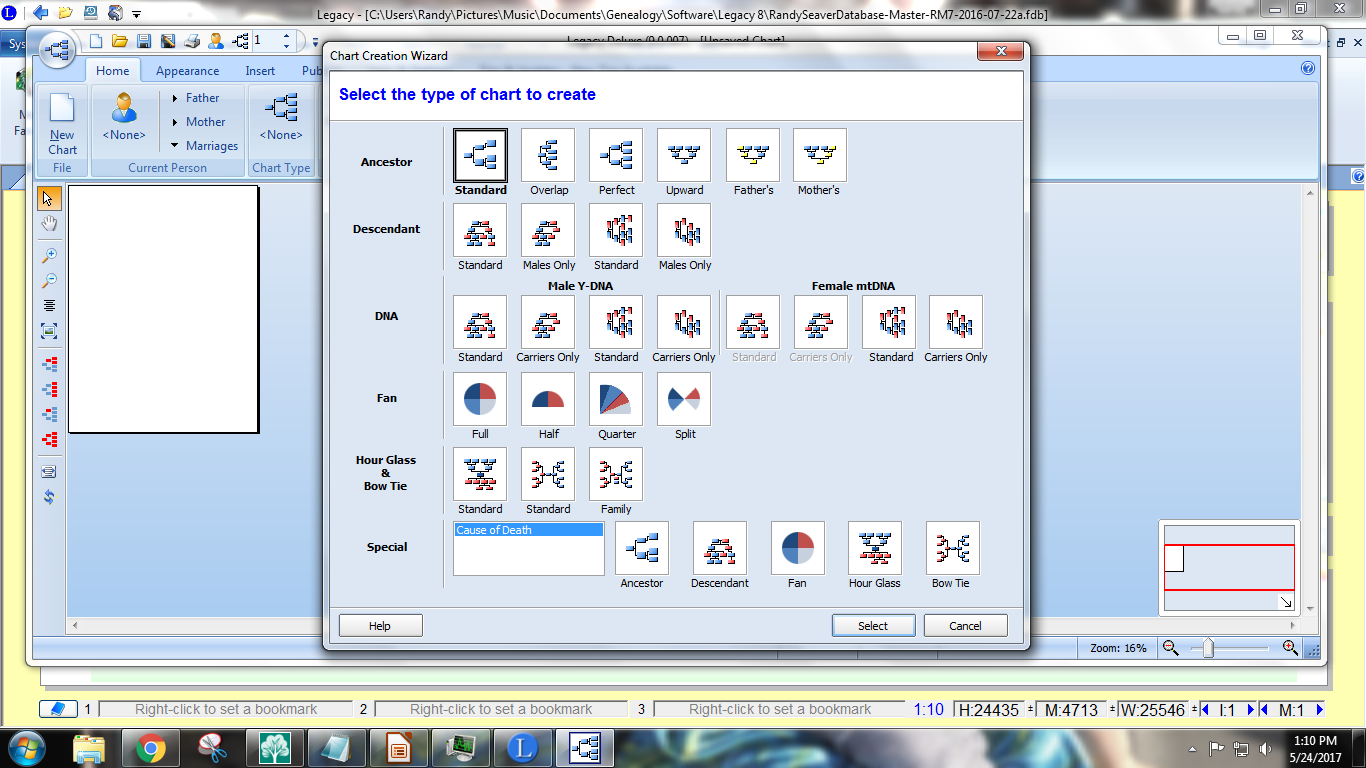Select Female mtDNA Carriers Only chart

(x=956, y=322)
